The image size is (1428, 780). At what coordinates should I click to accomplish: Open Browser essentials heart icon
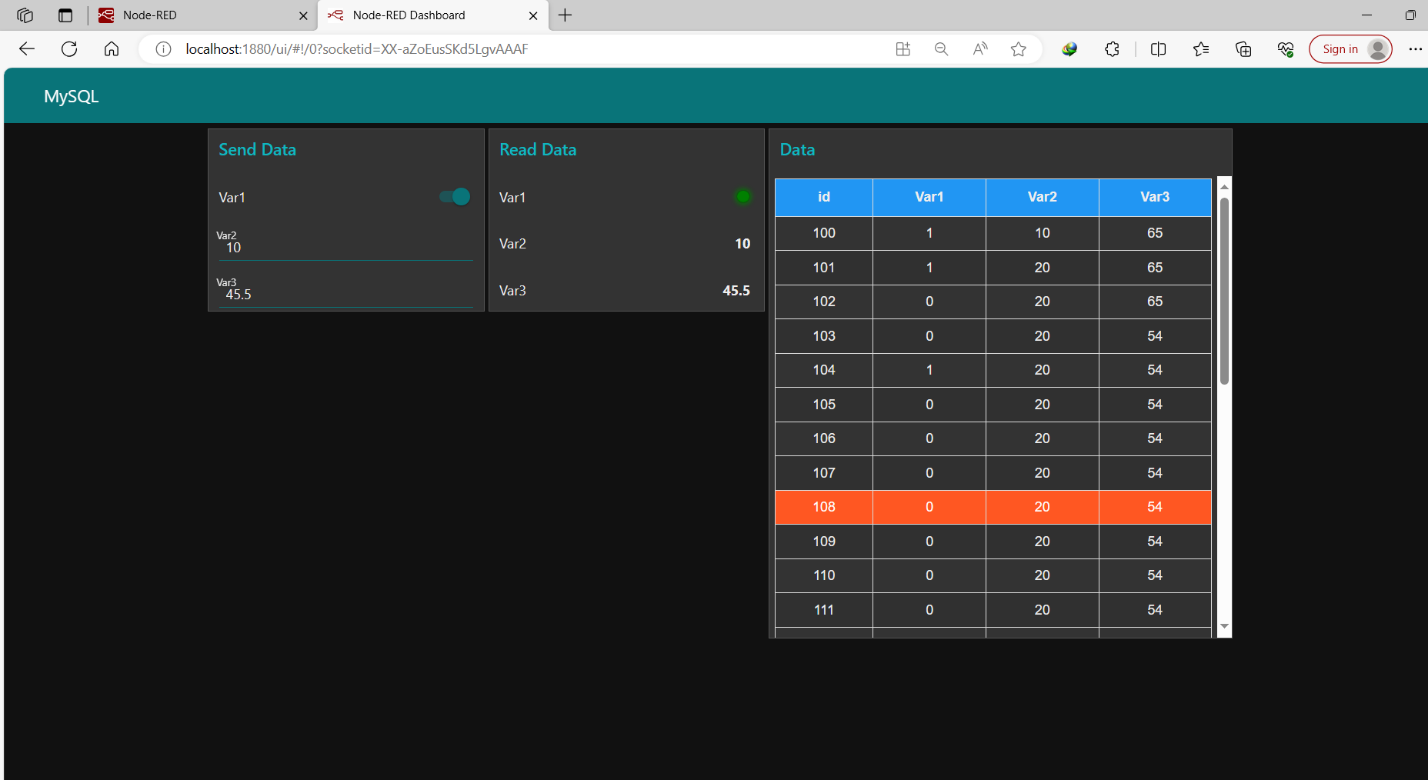tap(1285, 48)
